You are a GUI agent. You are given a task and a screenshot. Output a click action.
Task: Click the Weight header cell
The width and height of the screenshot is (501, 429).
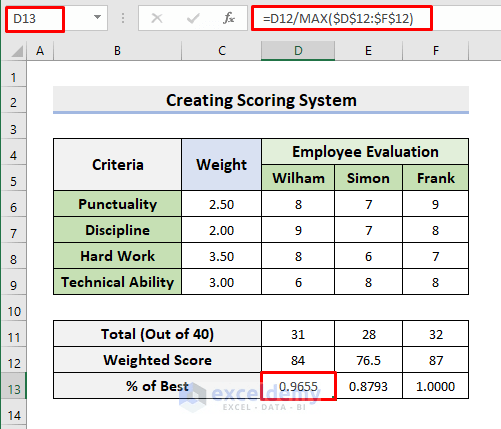click(222, 165)
